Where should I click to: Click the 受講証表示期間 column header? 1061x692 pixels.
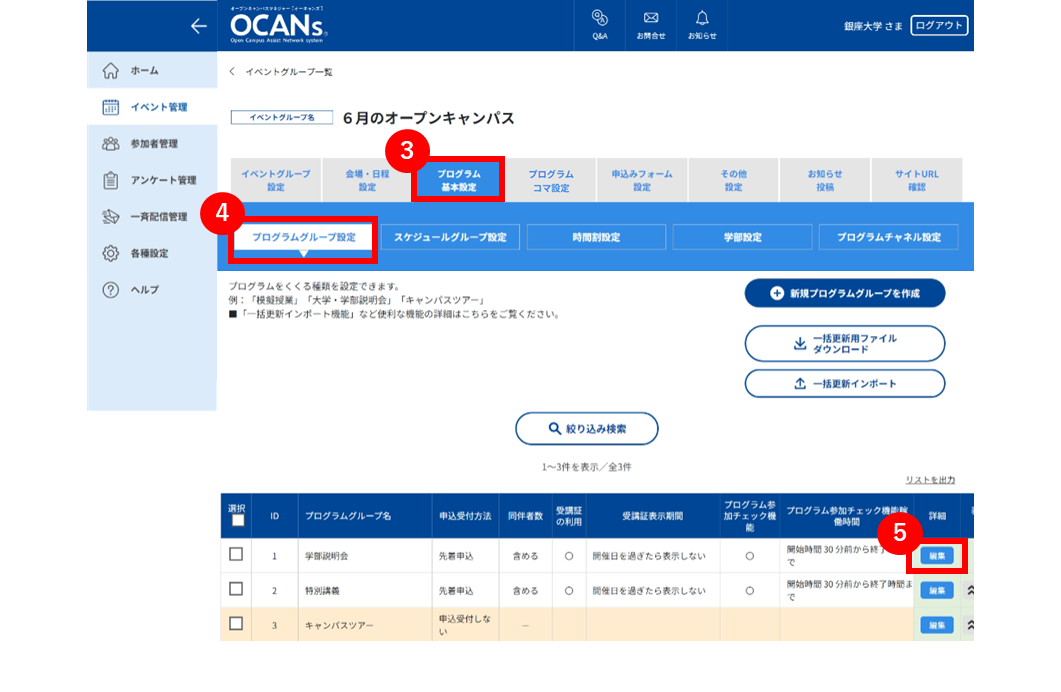pyautogui.click(x=652, y=516)
